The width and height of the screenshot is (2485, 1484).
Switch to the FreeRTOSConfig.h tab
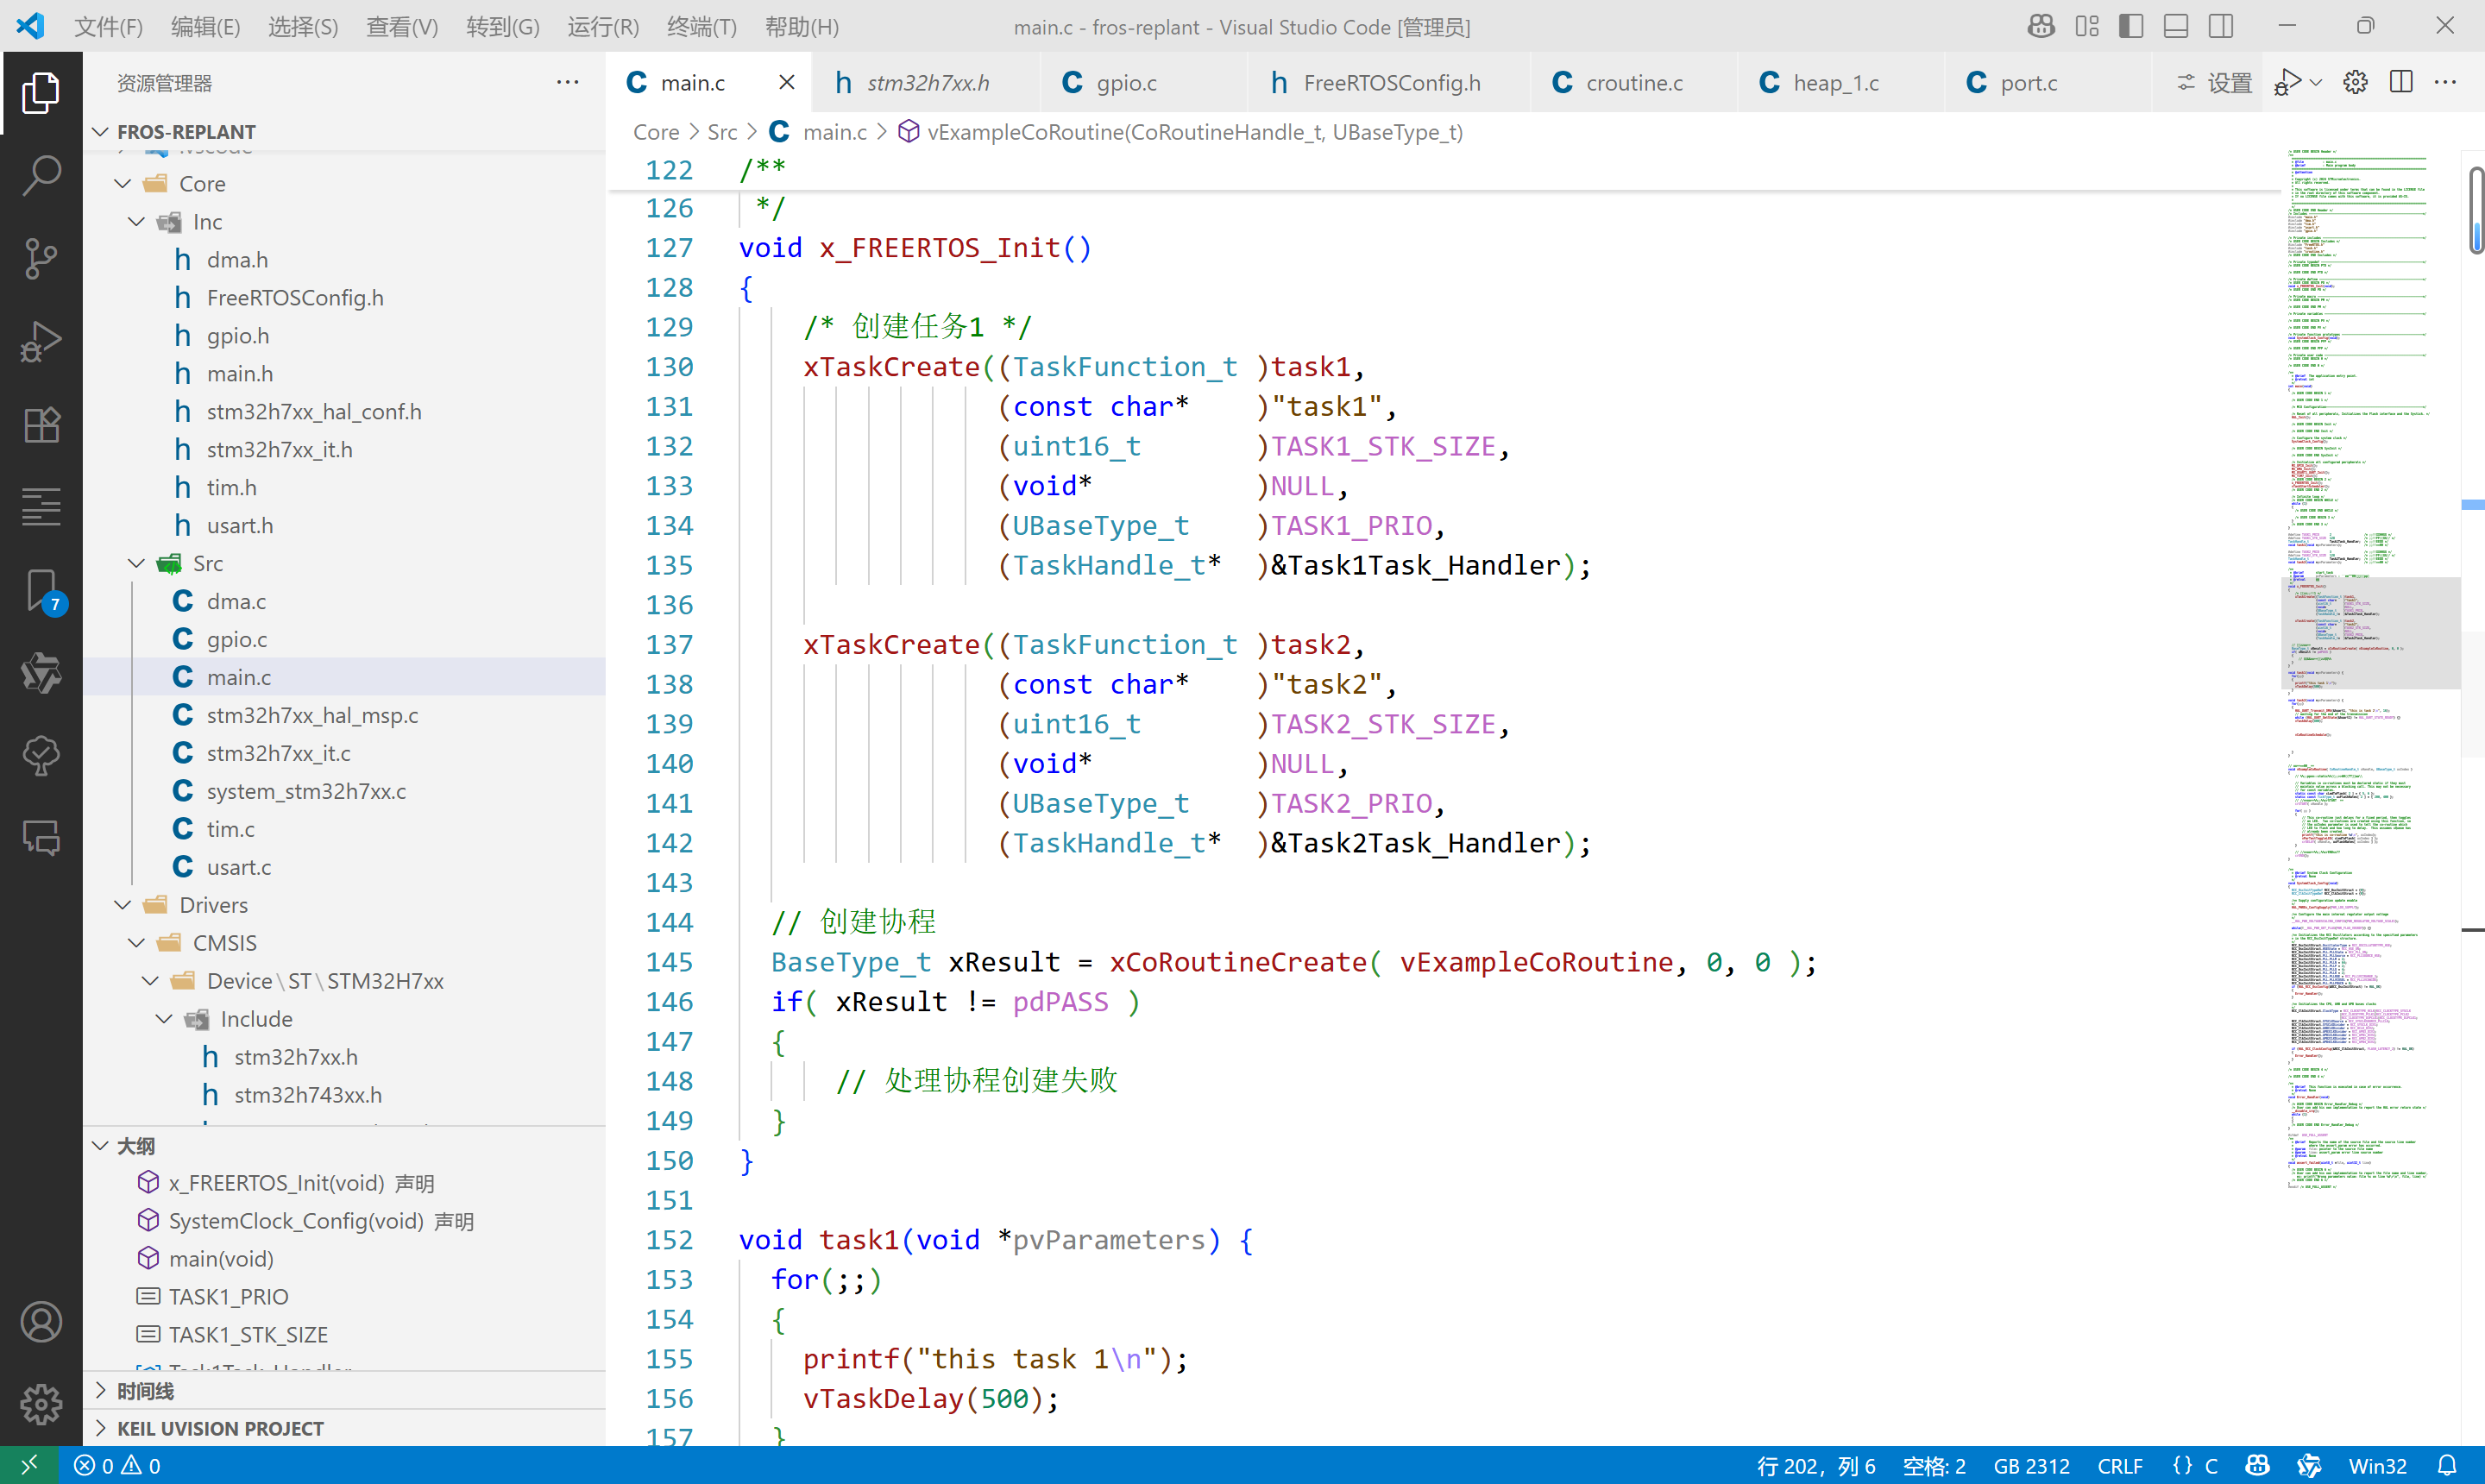tap(1388, 82)
